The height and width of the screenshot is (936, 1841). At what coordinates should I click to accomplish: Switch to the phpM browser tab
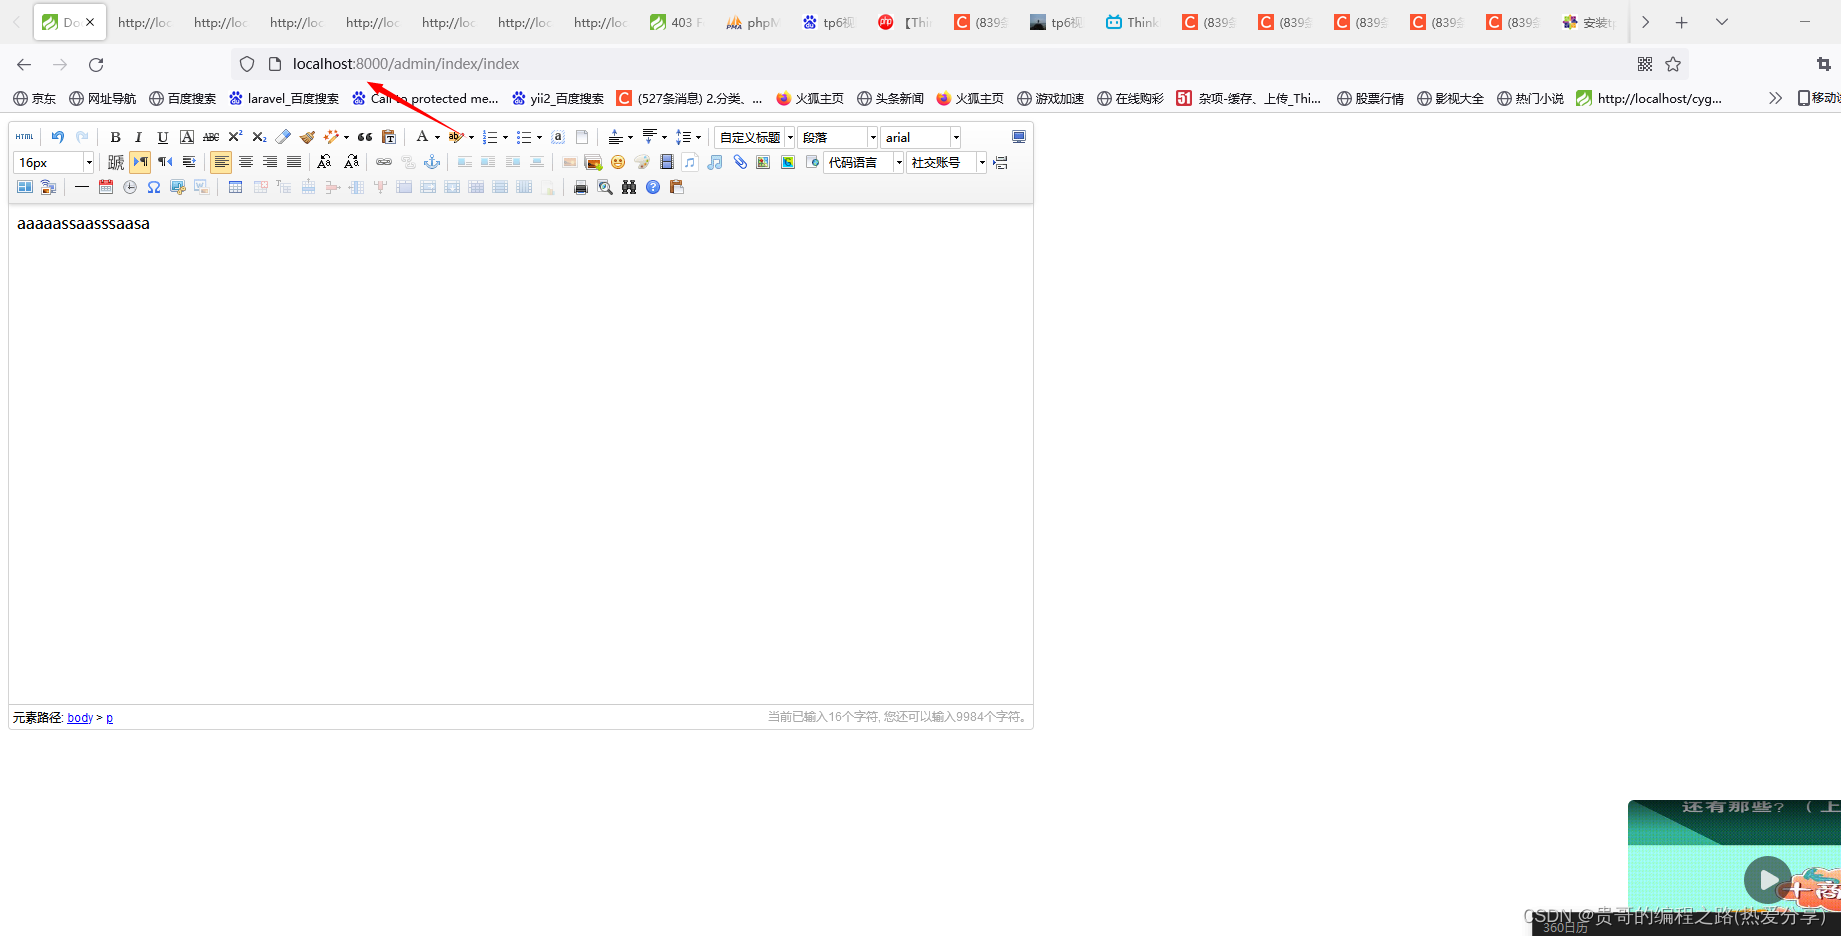[x=752, y=22]
